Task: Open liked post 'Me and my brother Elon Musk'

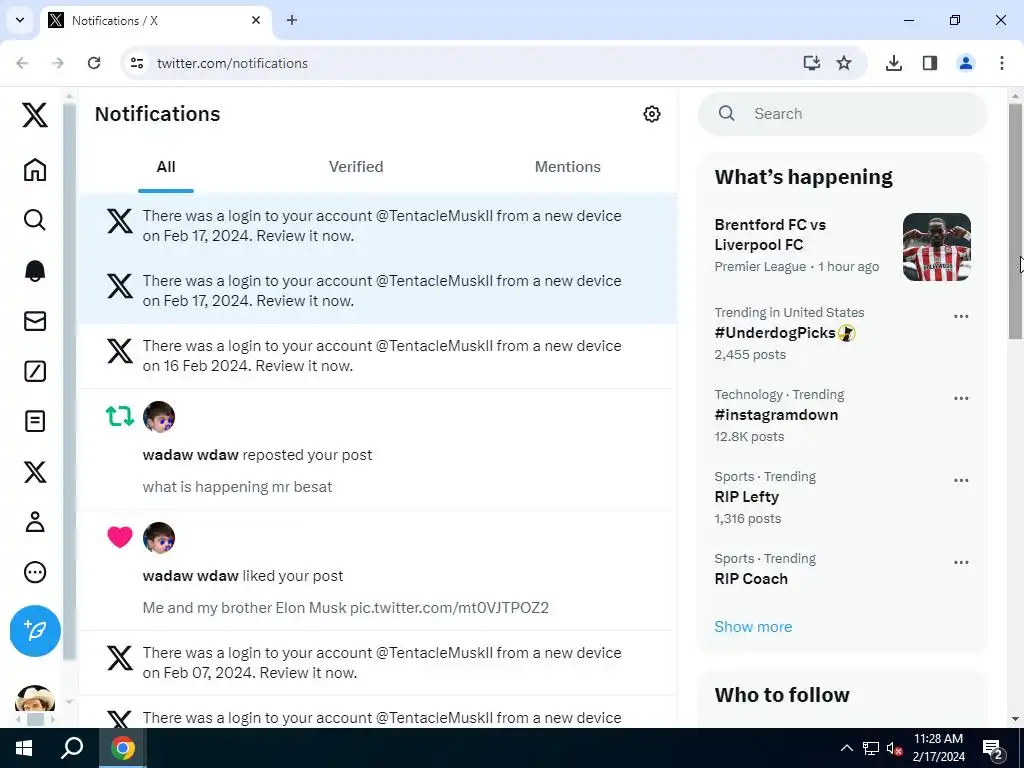Action: [x=345, y=608]
